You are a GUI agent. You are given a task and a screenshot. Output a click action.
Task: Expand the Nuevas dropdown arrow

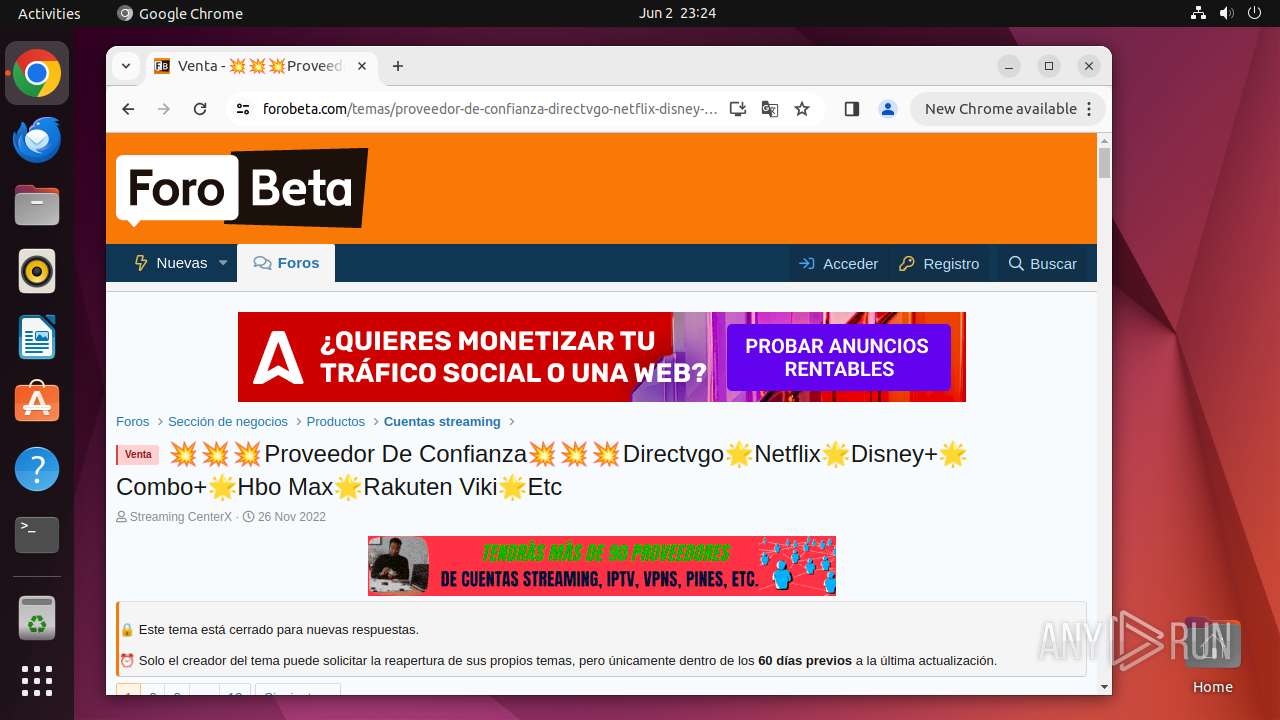tap(223, 263)
